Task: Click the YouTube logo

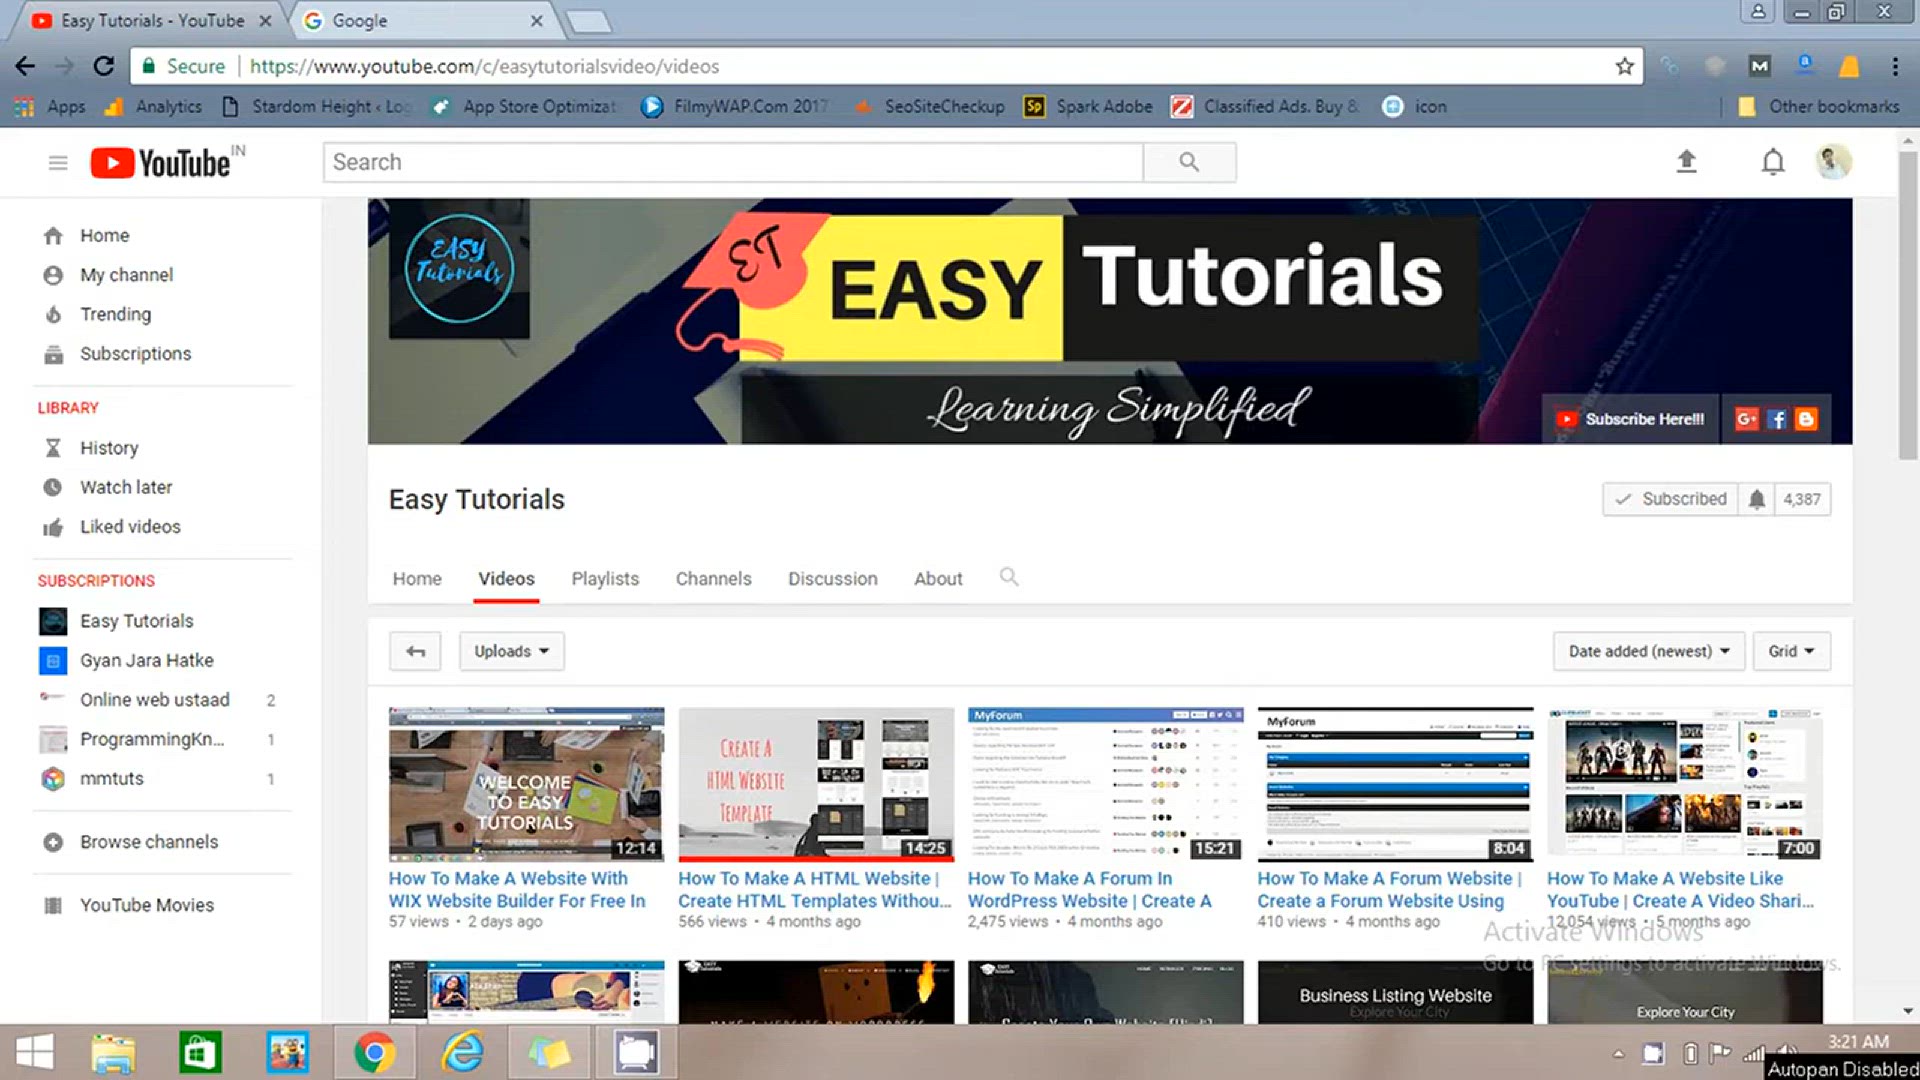Action: click(160, 162)
